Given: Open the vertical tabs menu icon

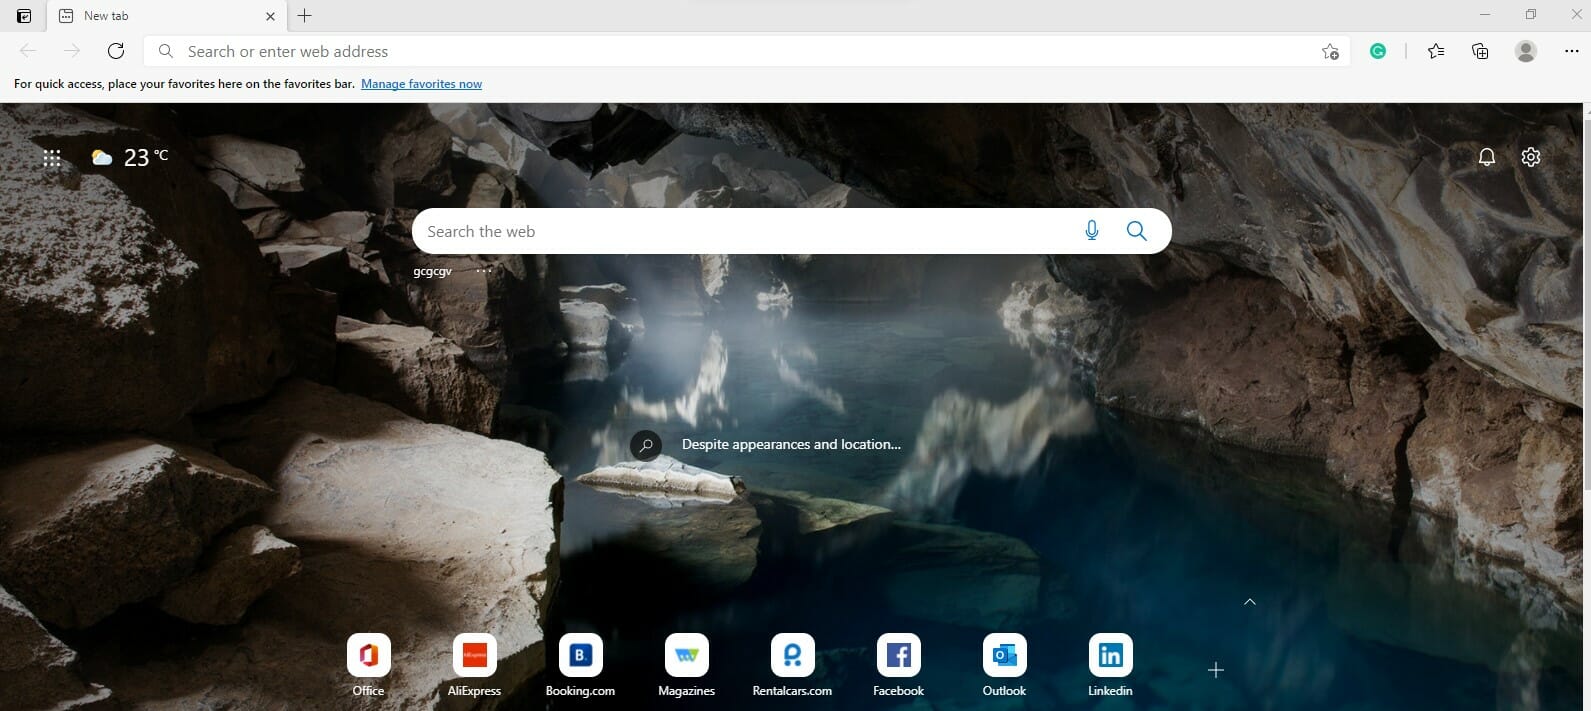Looking at the screenshot, I should coord(24,16).
